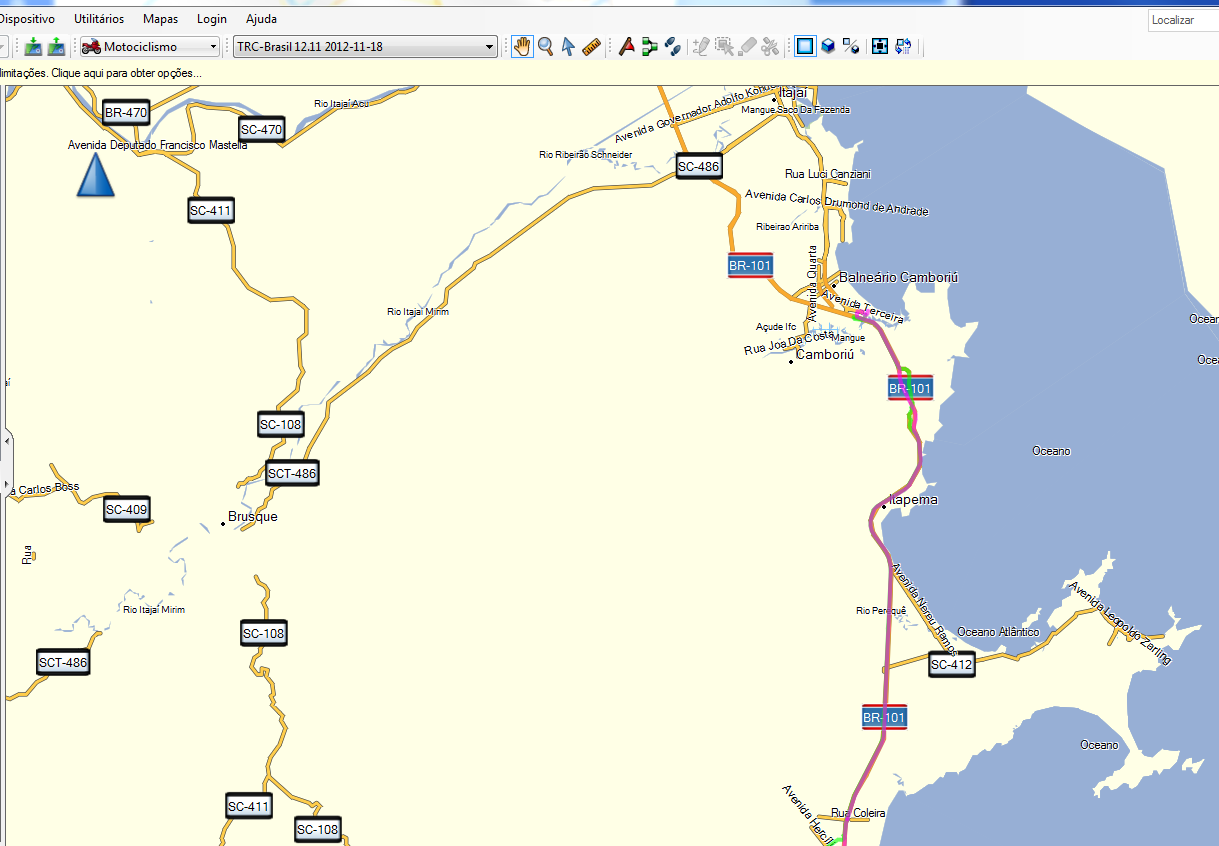Switch to the Selection arrow tool

(569, 46)
